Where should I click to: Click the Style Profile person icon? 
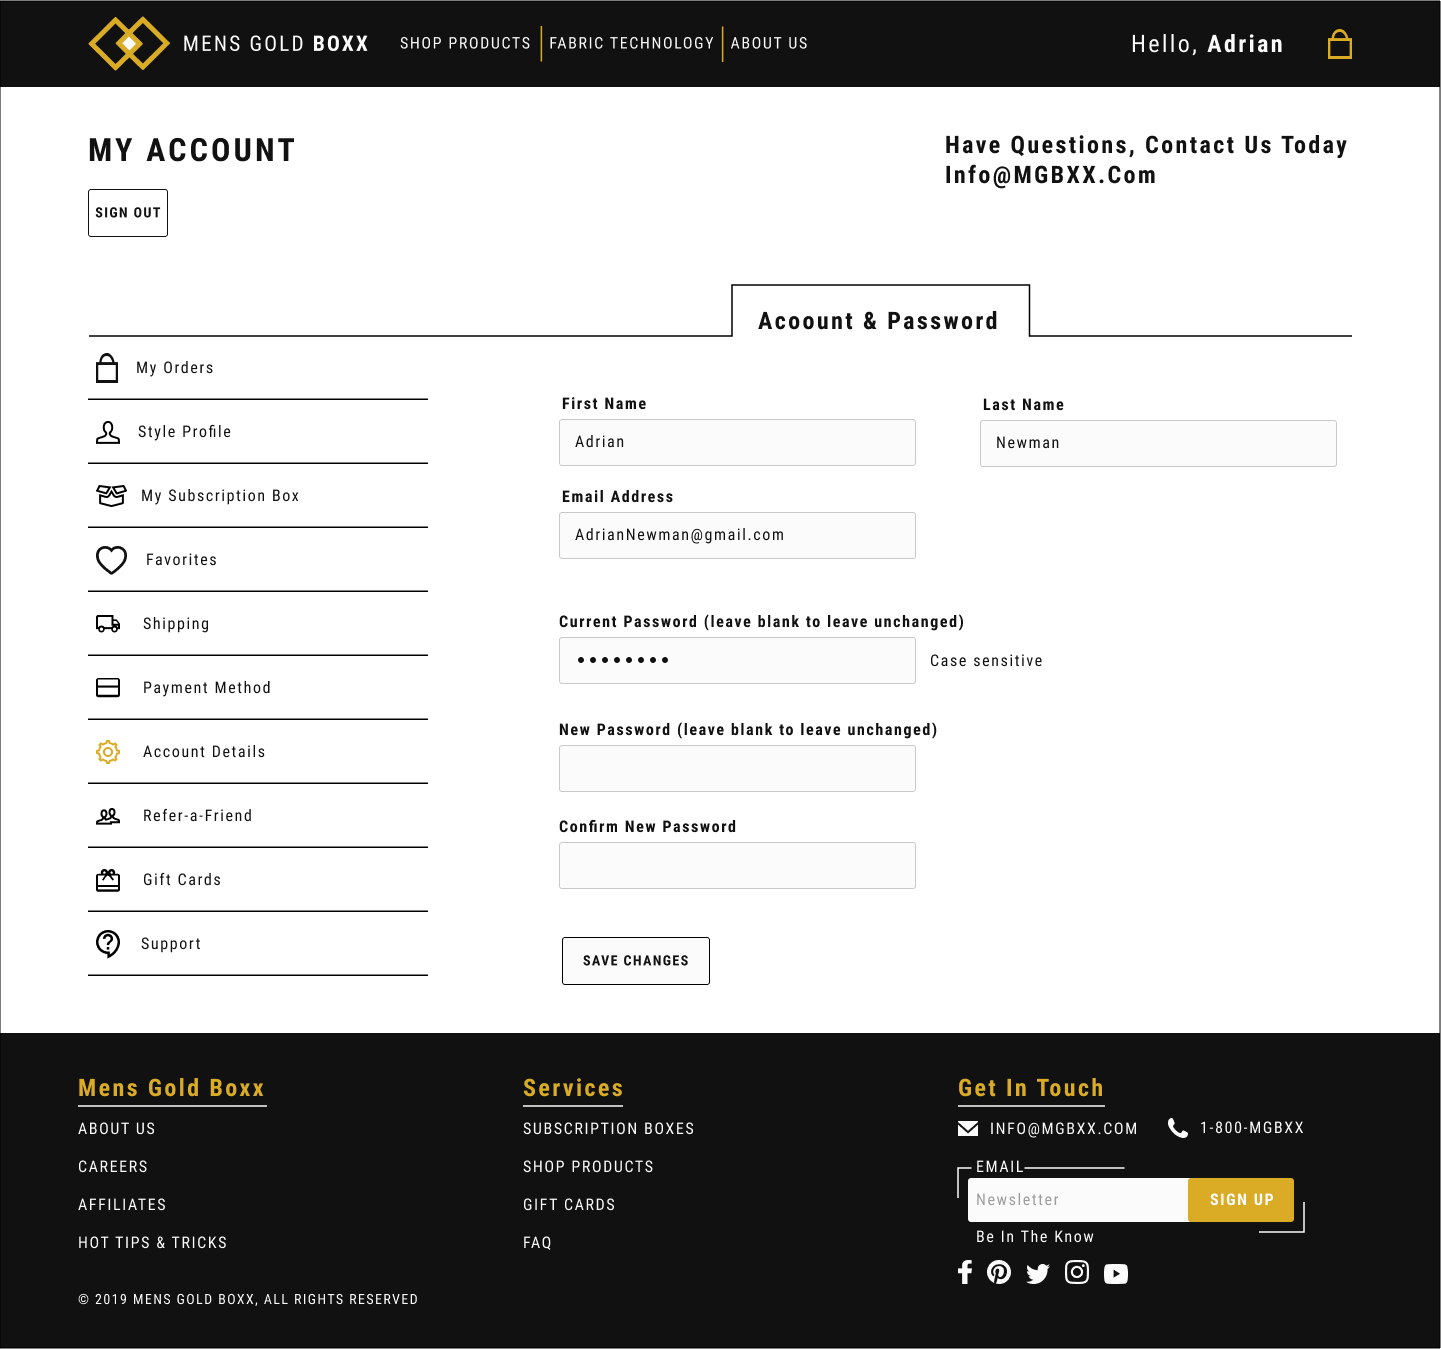(x=108, y=432)
